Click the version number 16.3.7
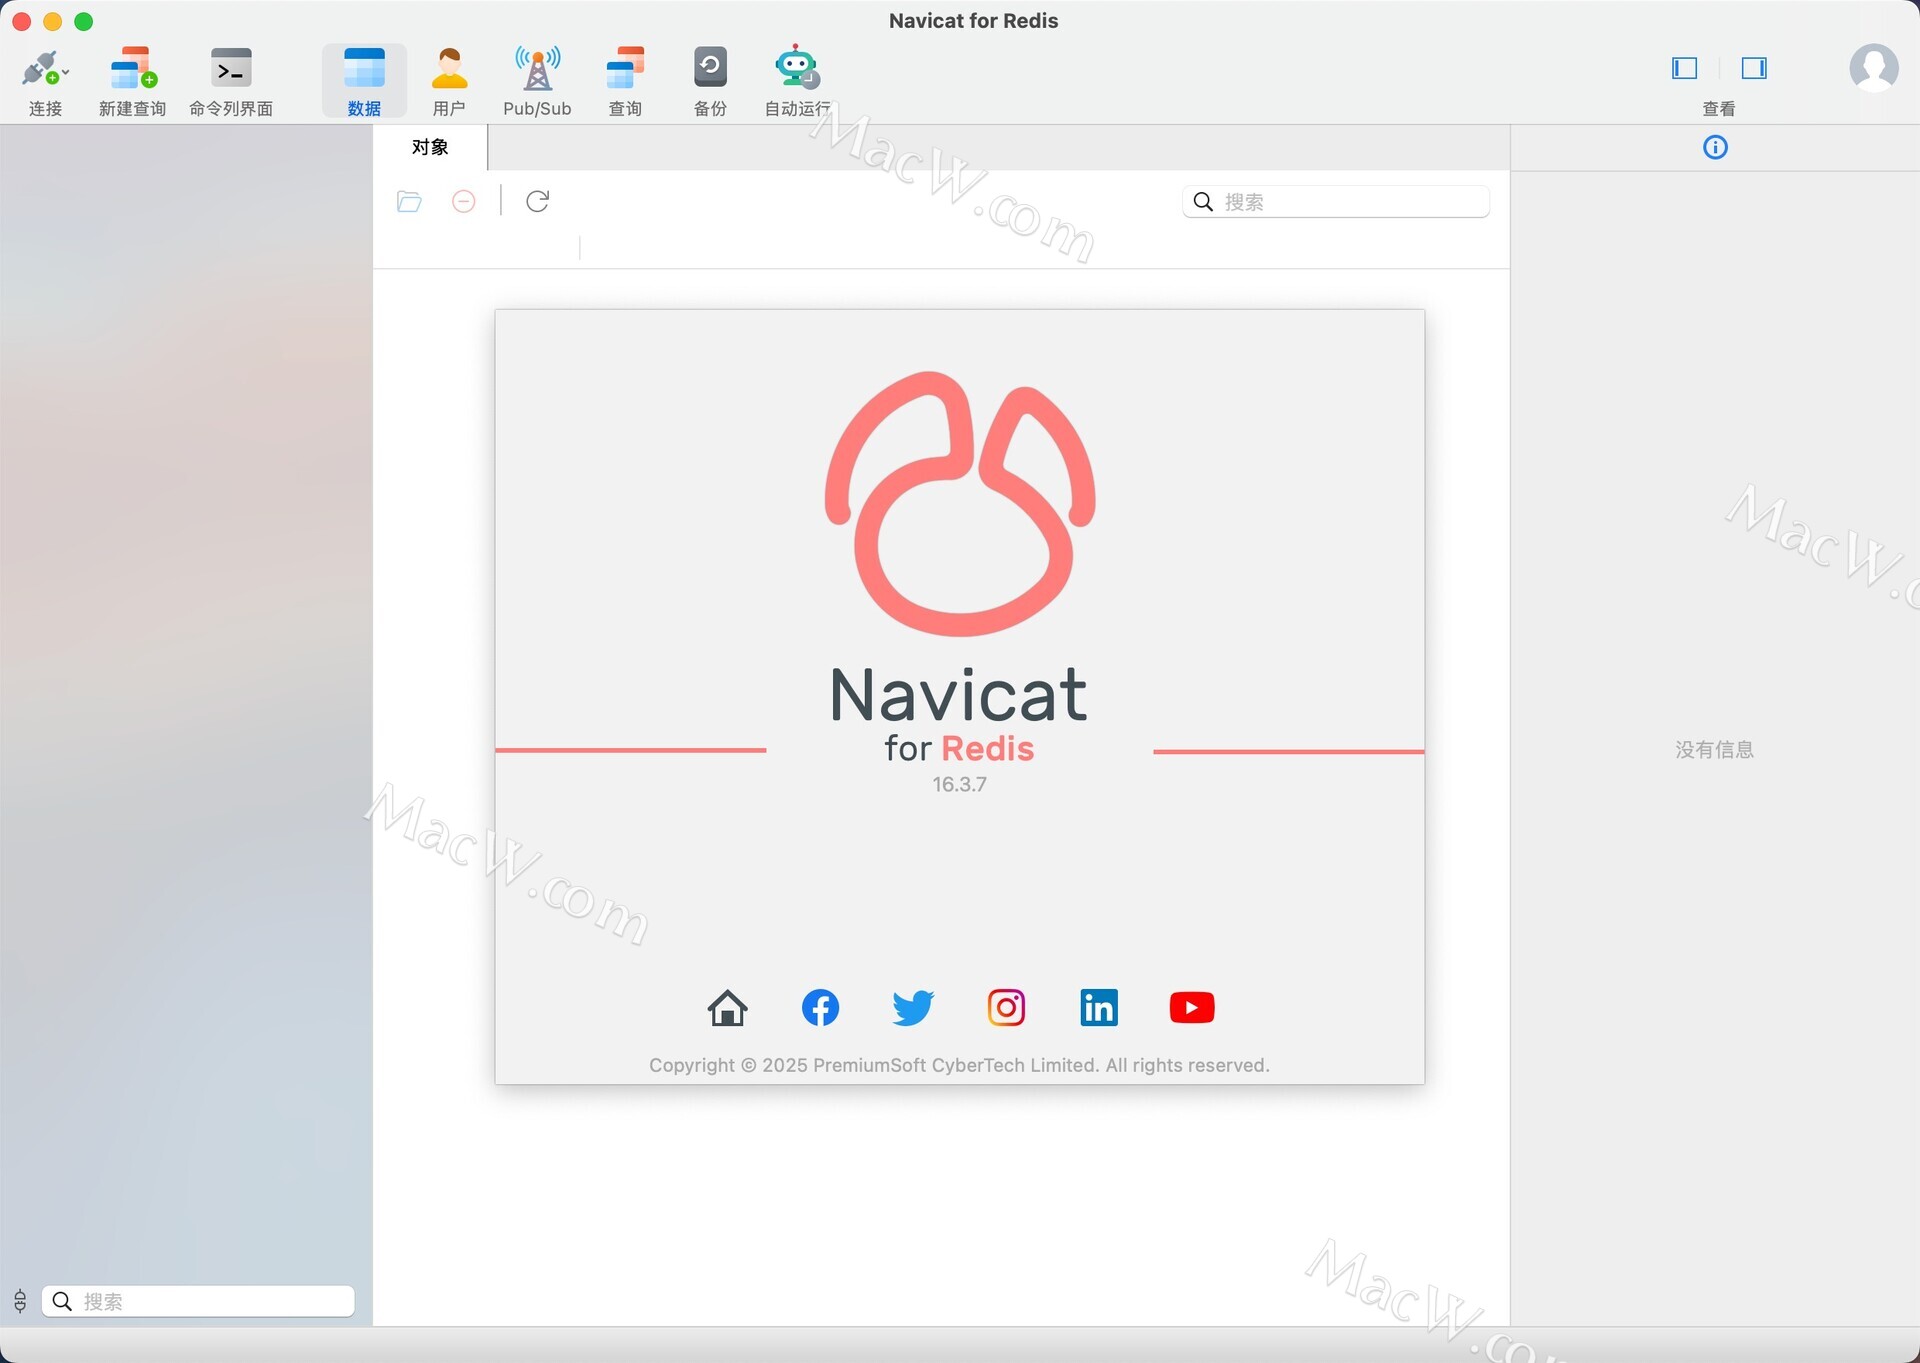This screenshot has height=1363, width=1920. click(x=959, y=785)
